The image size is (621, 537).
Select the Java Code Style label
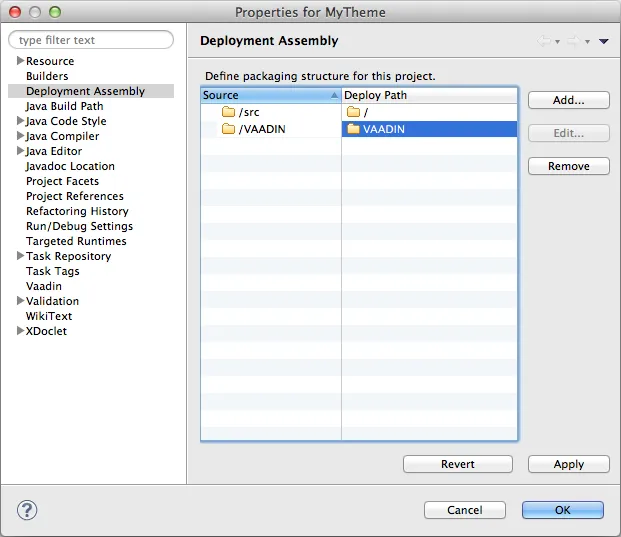(x=66, y=121)
